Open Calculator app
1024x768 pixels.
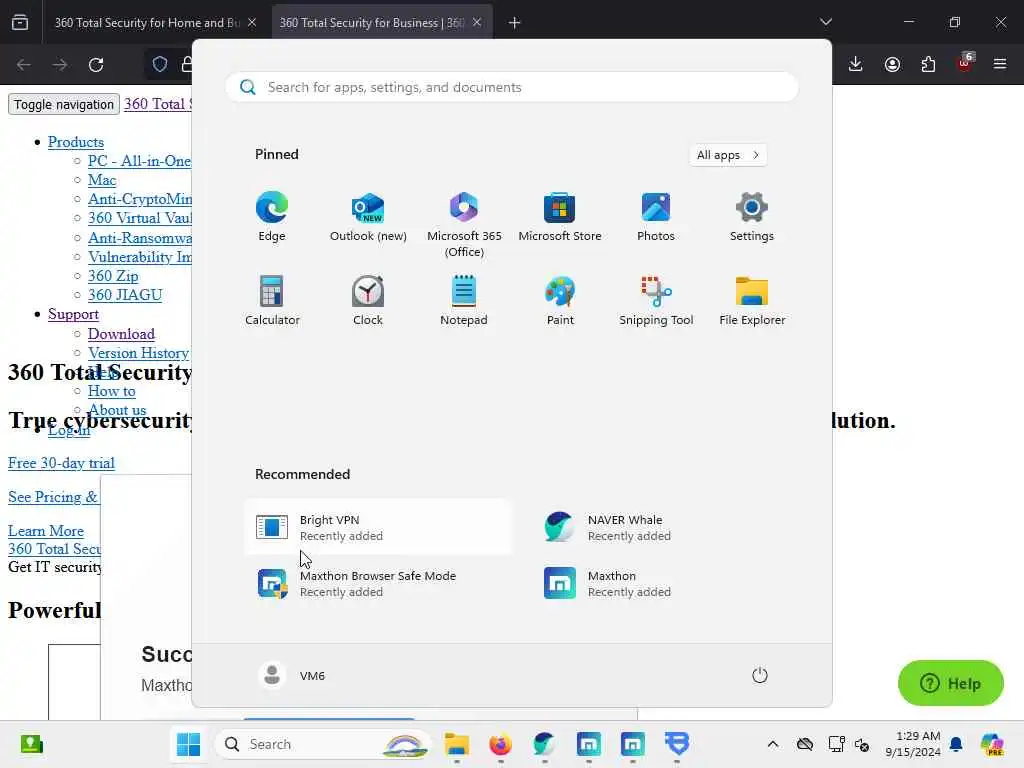click(x=272, y=301)
